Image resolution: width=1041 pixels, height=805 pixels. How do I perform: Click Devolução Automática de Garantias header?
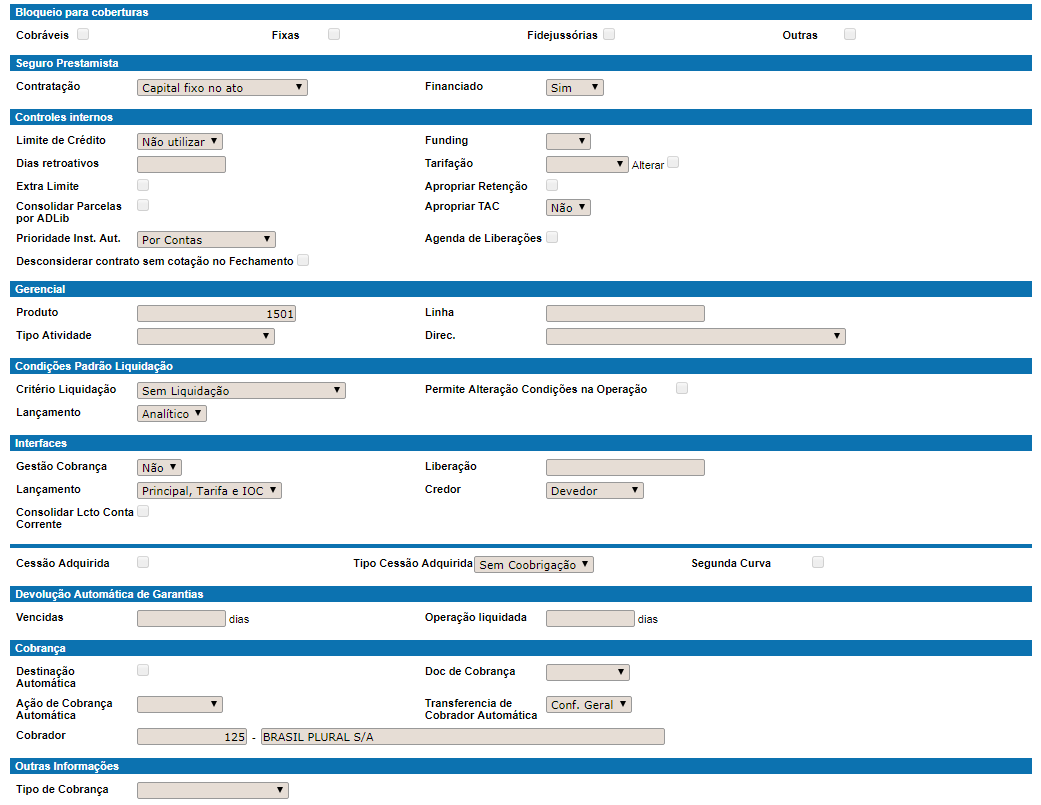pyautogui.click(x=520, y=594)
